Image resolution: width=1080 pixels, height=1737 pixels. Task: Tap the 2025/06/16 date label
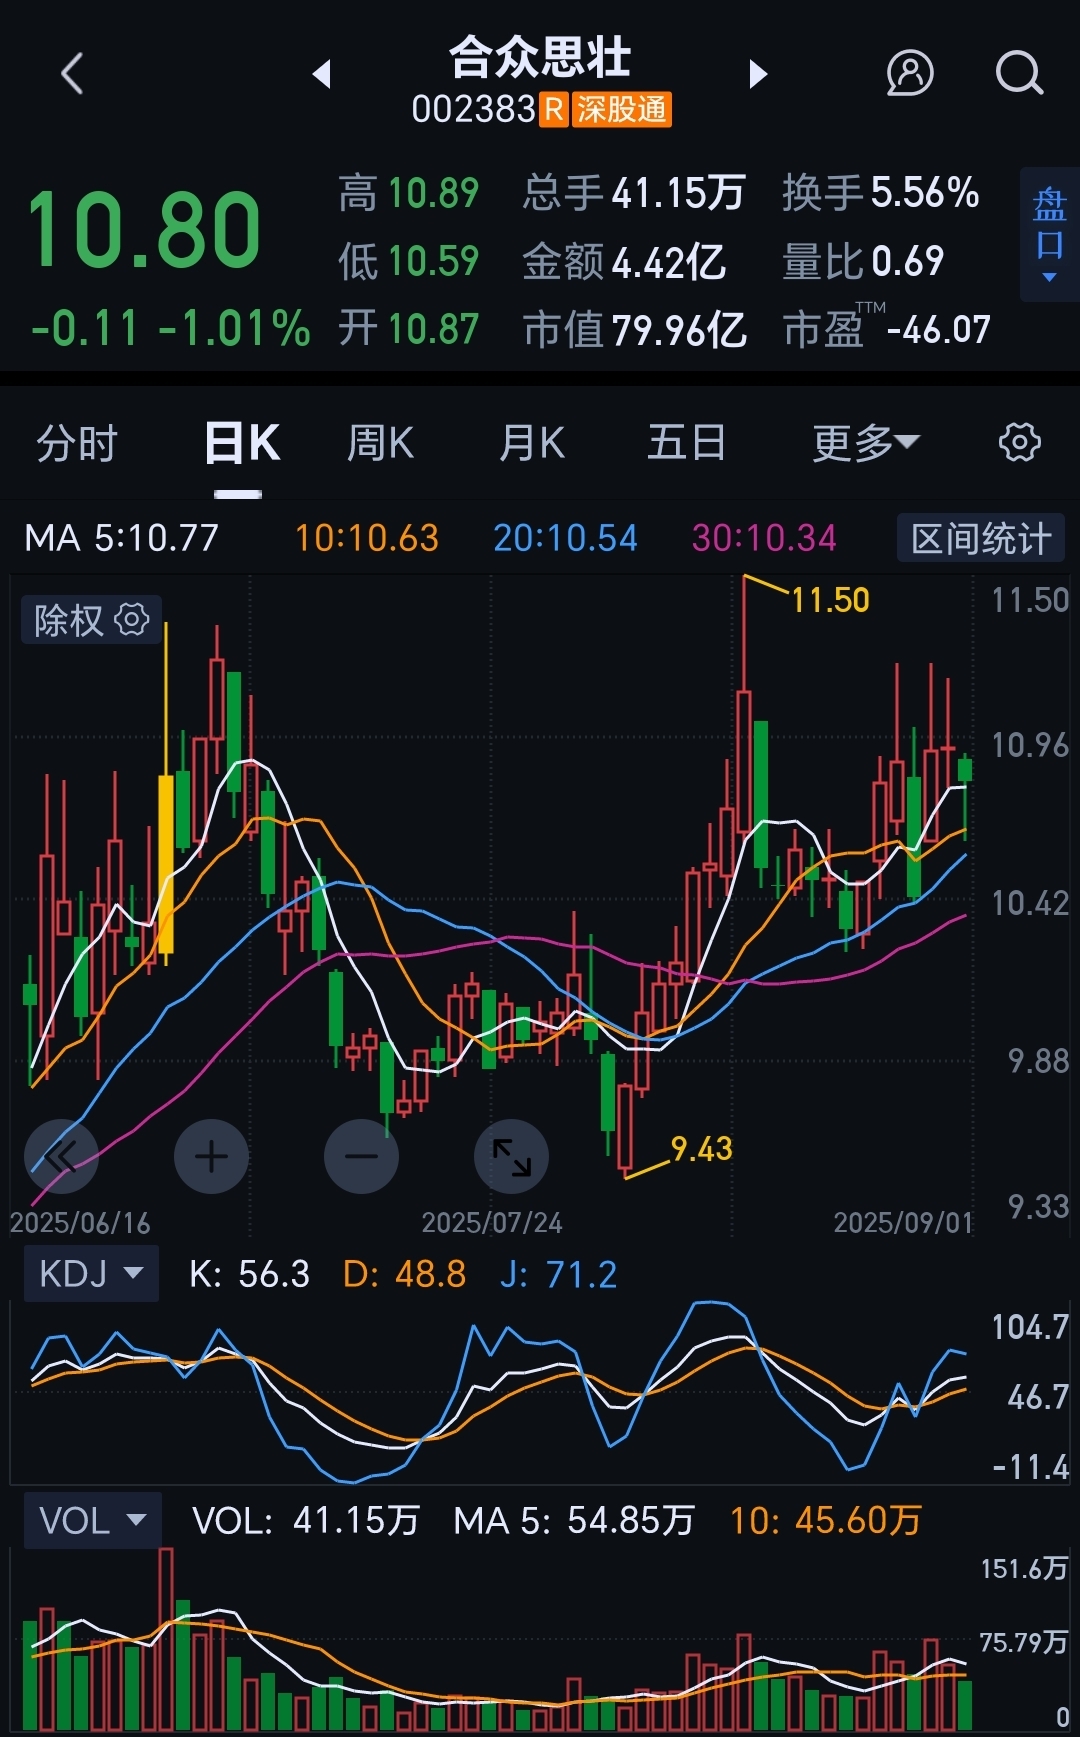coord(80,1222)
